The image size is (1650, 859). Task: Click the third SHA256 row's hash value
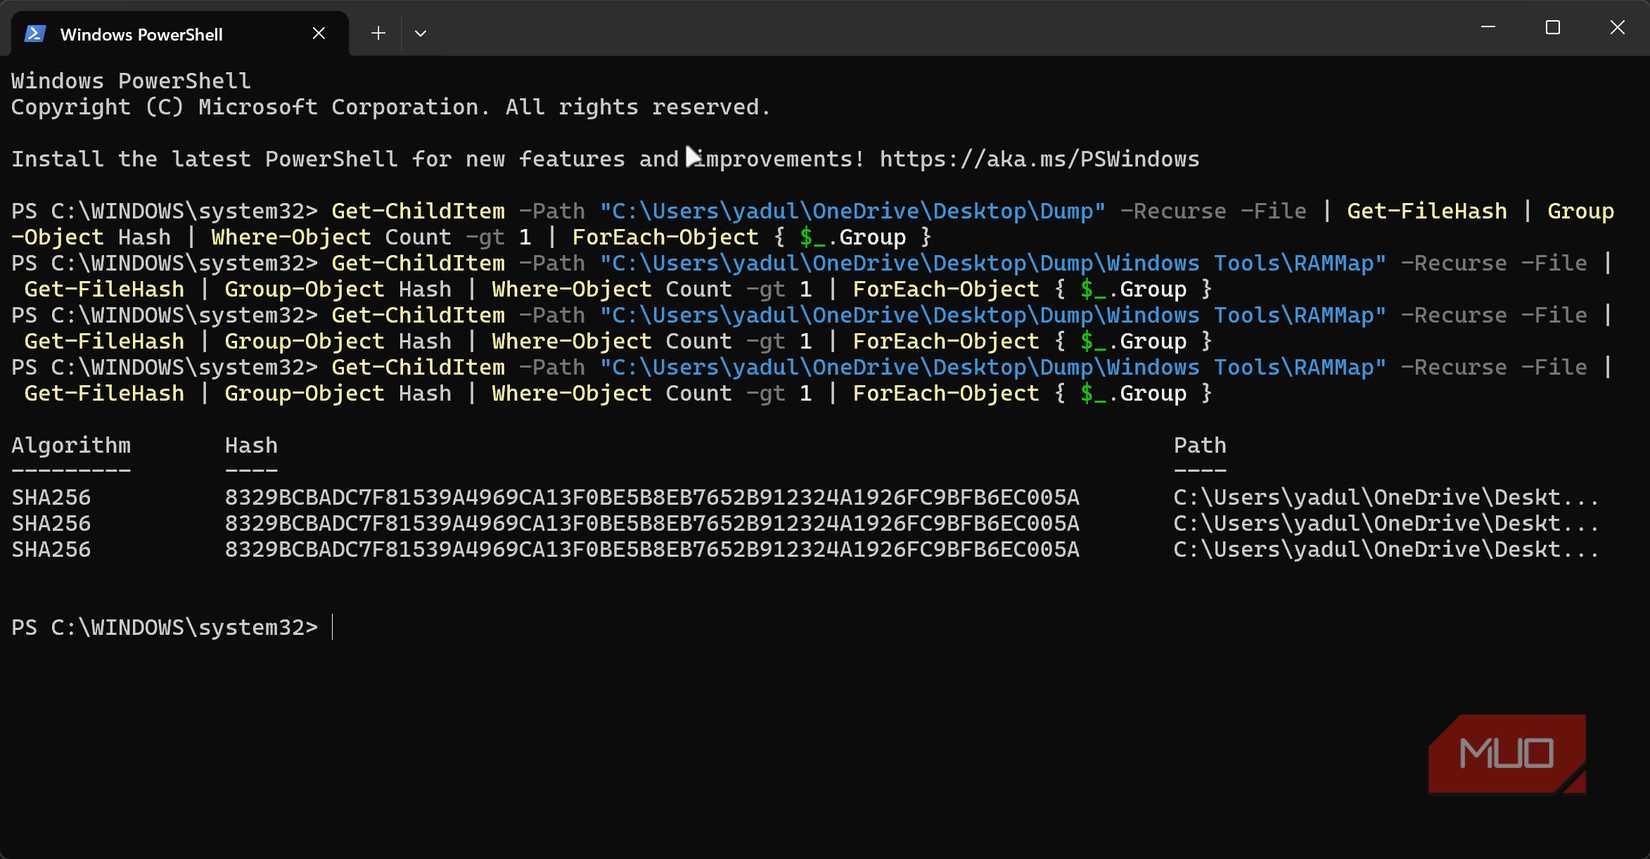point(652,549)
